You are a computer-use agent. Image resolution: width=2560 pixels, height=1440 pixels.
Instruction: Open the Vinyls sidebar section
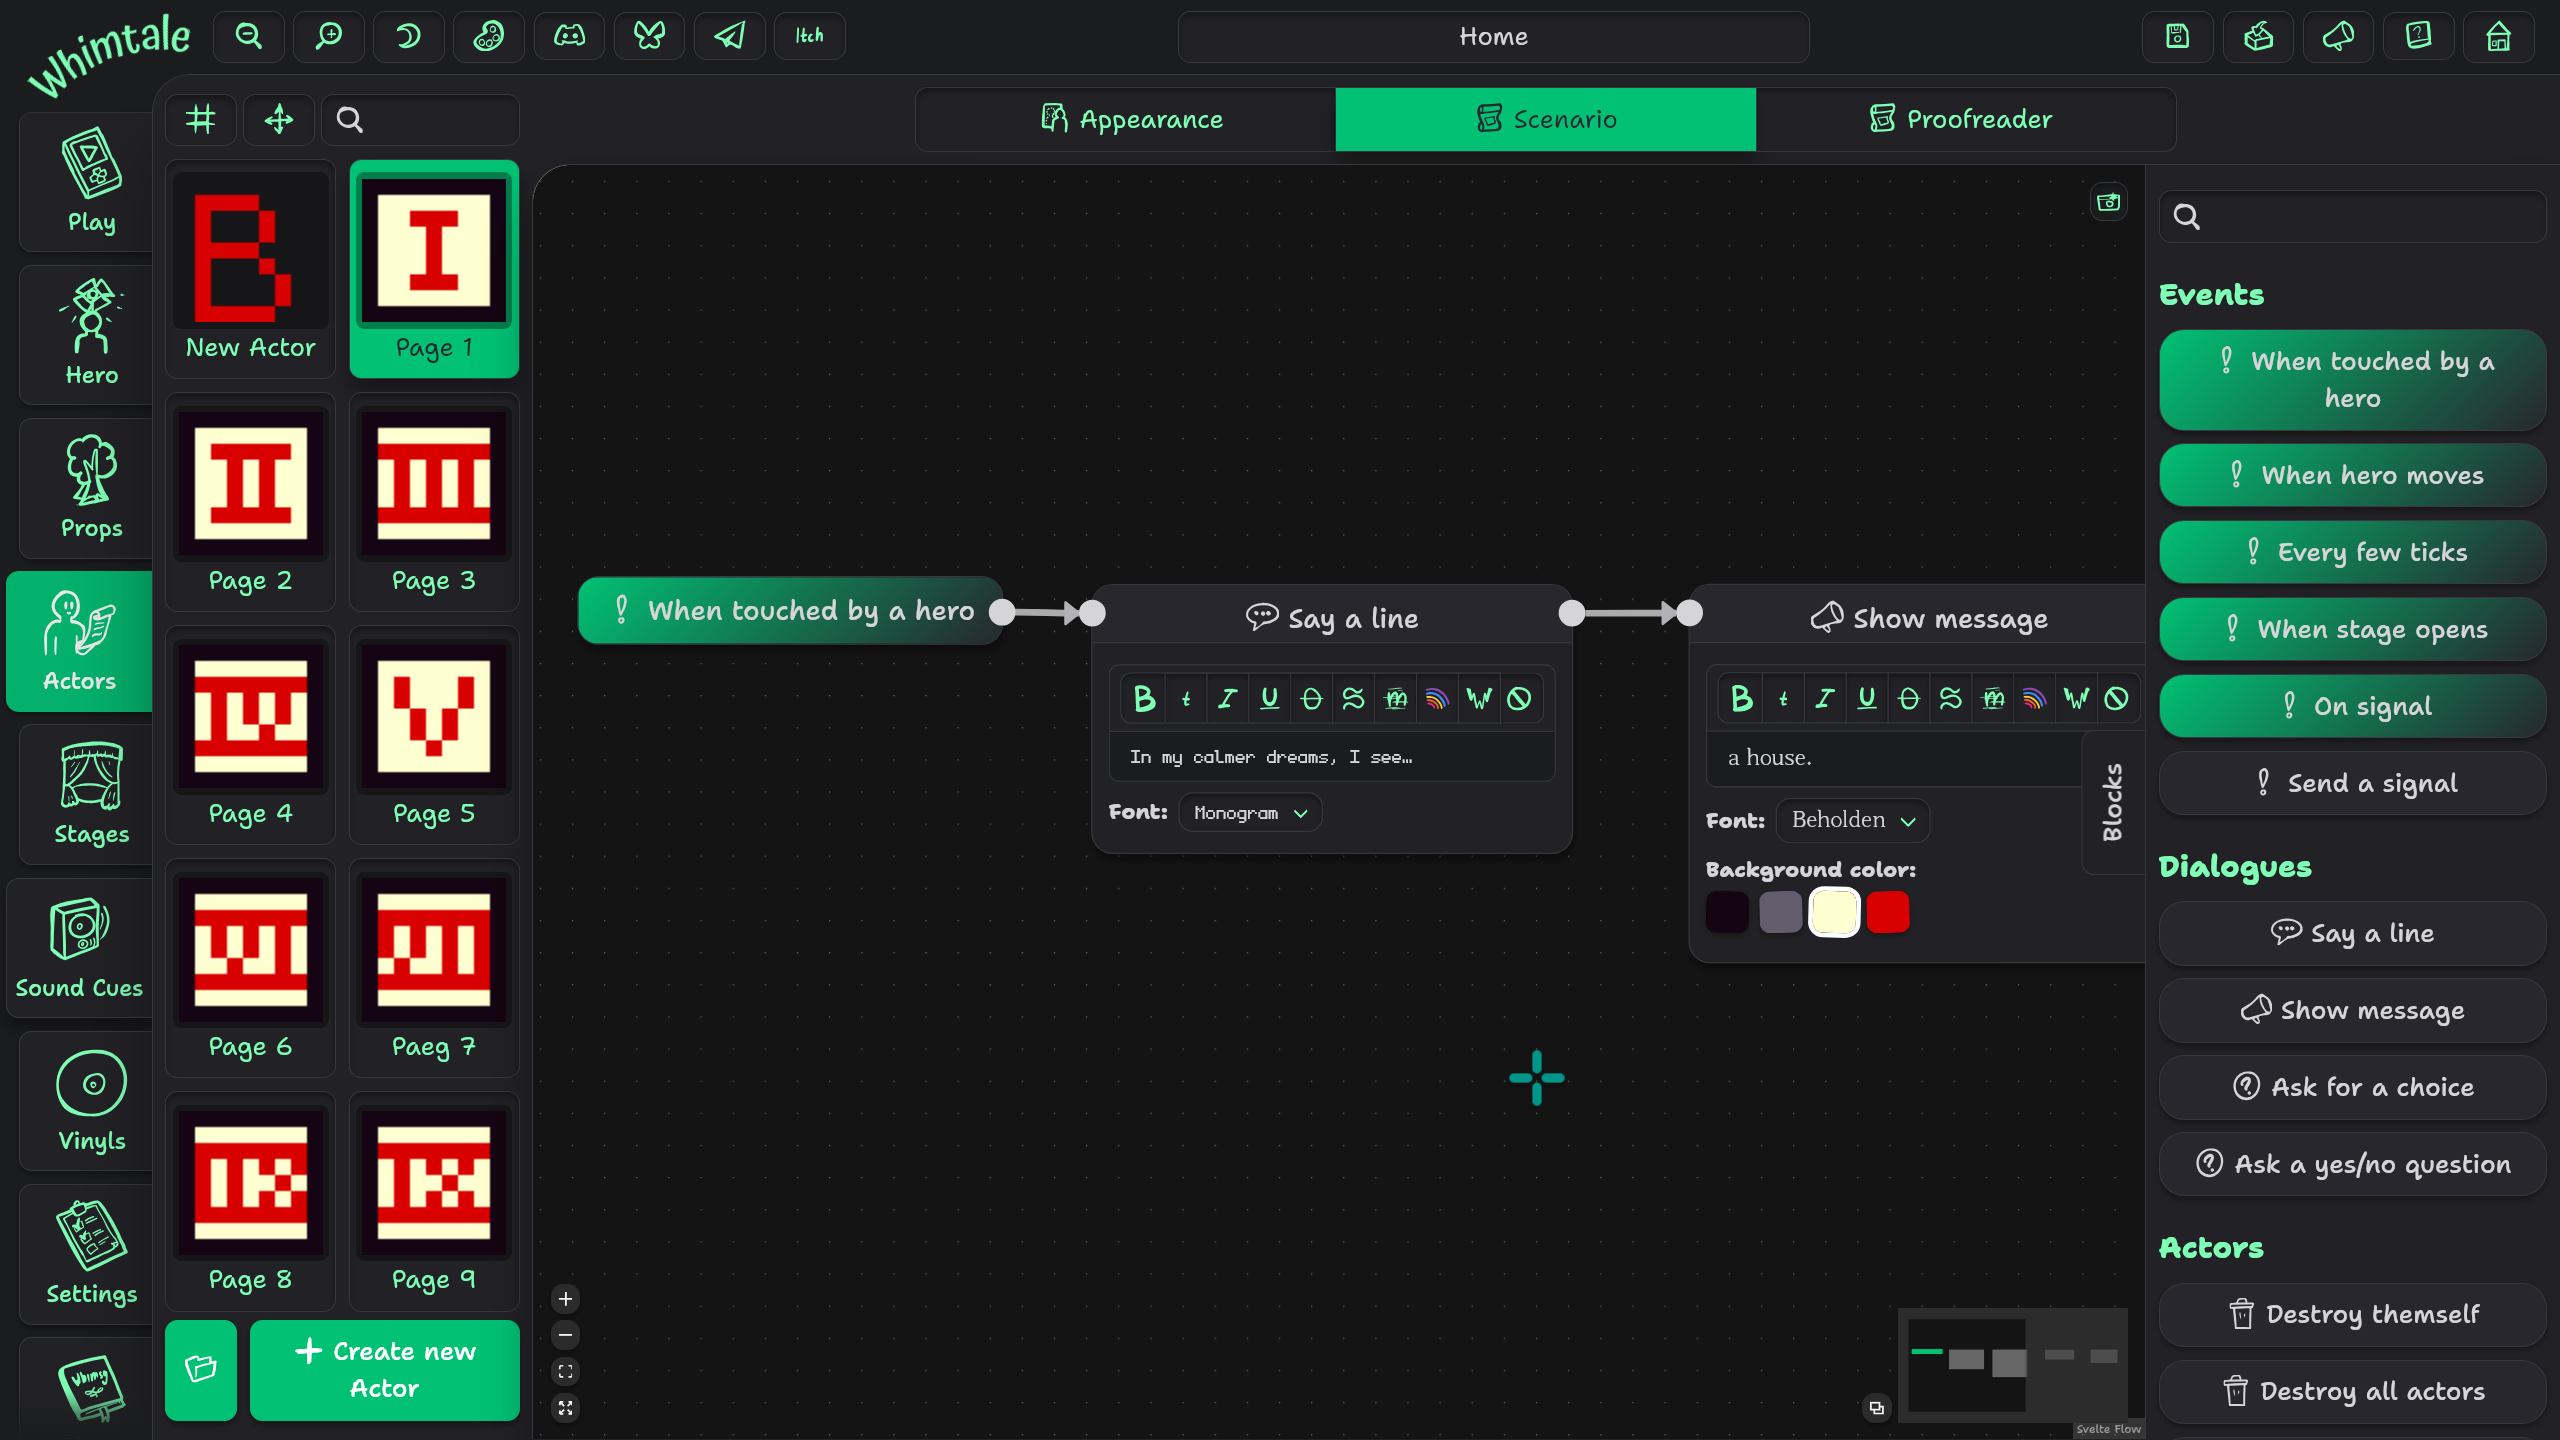pos(91,1102)
